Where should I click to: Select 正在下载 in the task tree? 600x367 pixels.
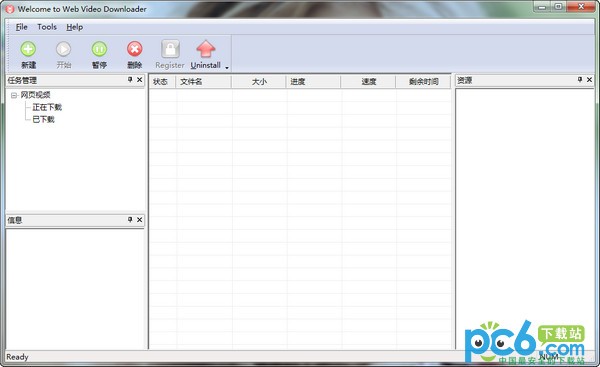coord(47,107)
